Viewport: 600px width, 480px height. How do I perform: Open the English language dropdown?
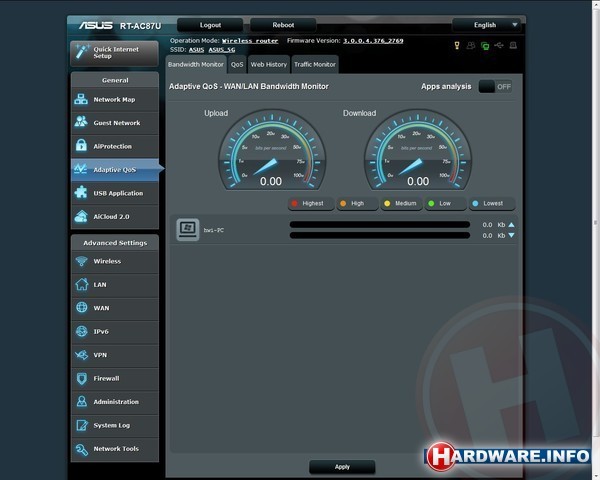[x=486, y=25]
